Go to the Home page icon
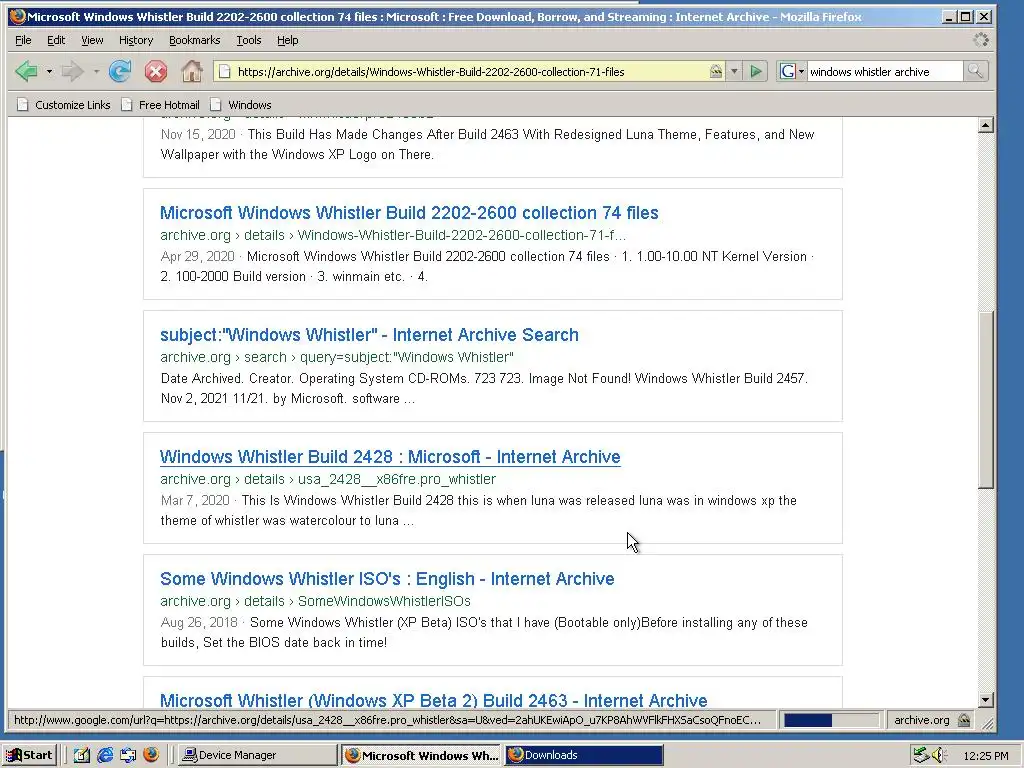 [x=191, y=71]
